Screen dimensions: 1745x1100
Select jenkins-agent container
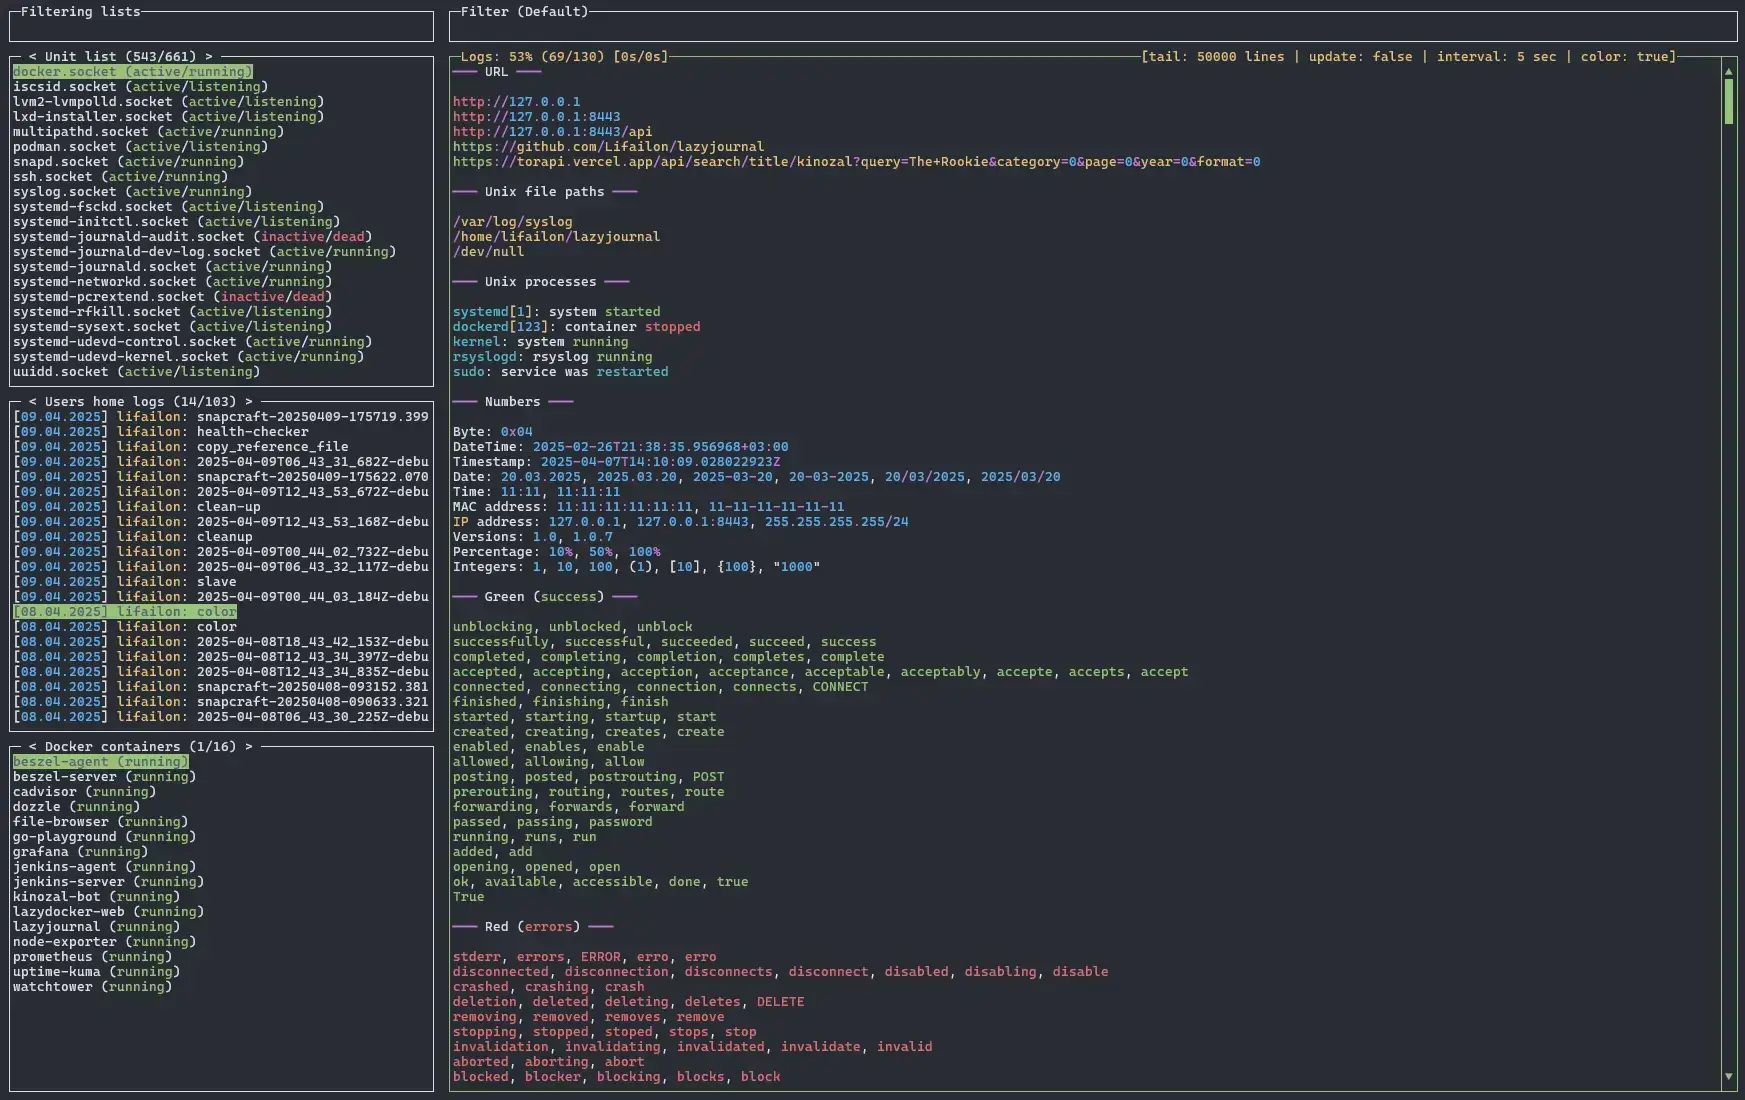[105, 867]
